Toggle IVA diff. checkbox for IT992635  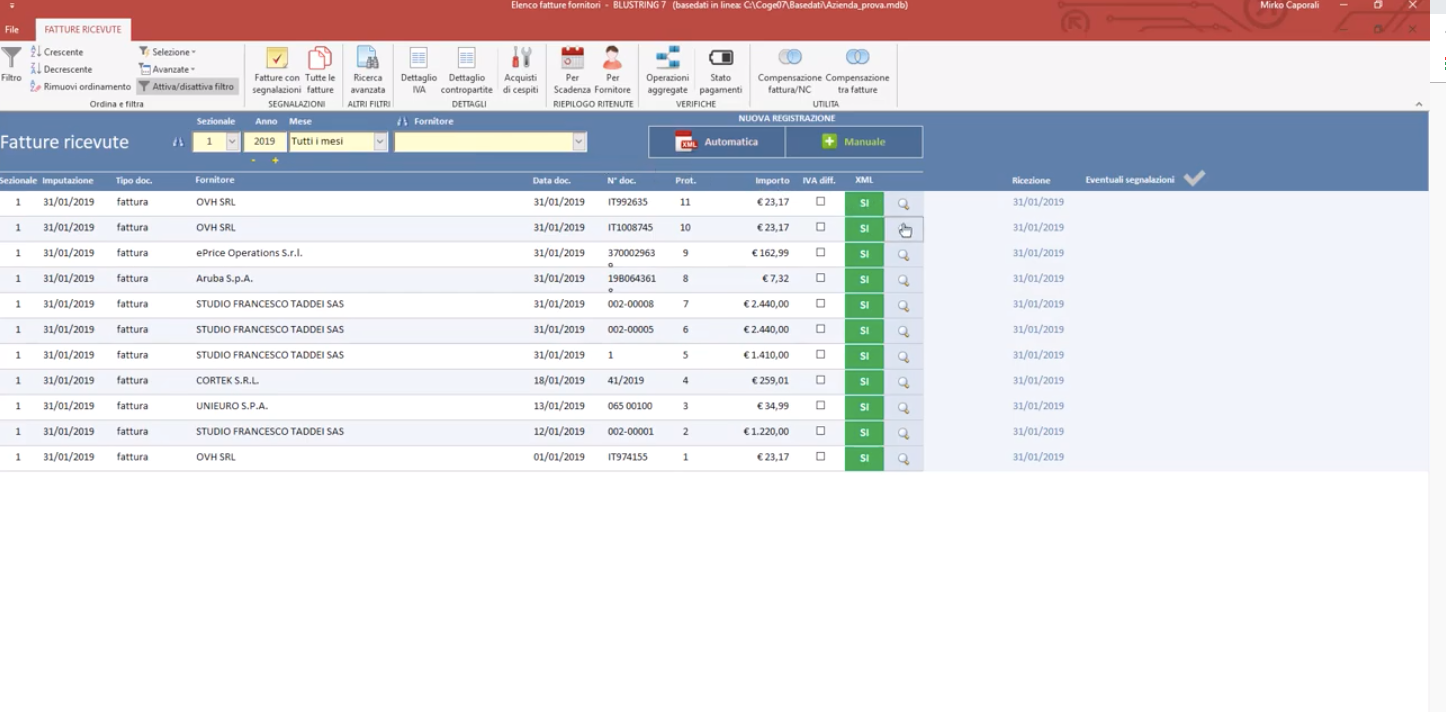pyautogui.click(x=821, y=201)
